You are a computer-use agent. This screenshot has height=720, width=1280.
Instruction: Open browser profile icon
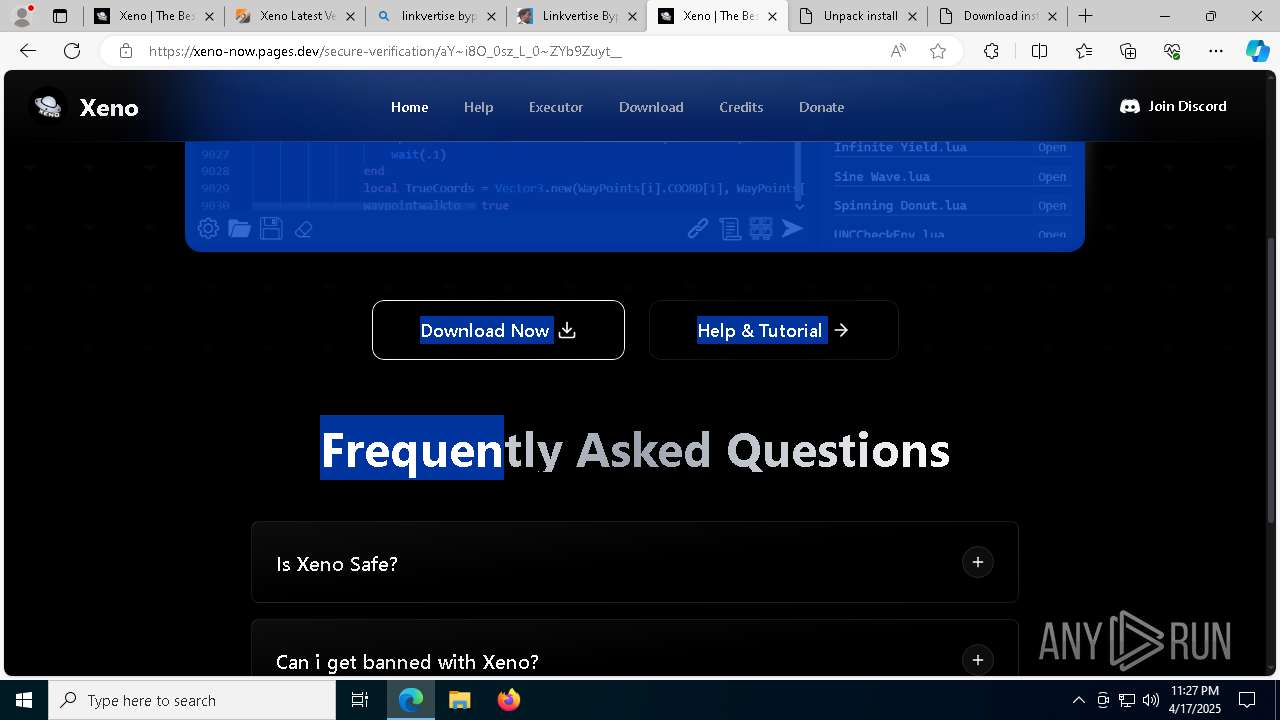[21, 16]
